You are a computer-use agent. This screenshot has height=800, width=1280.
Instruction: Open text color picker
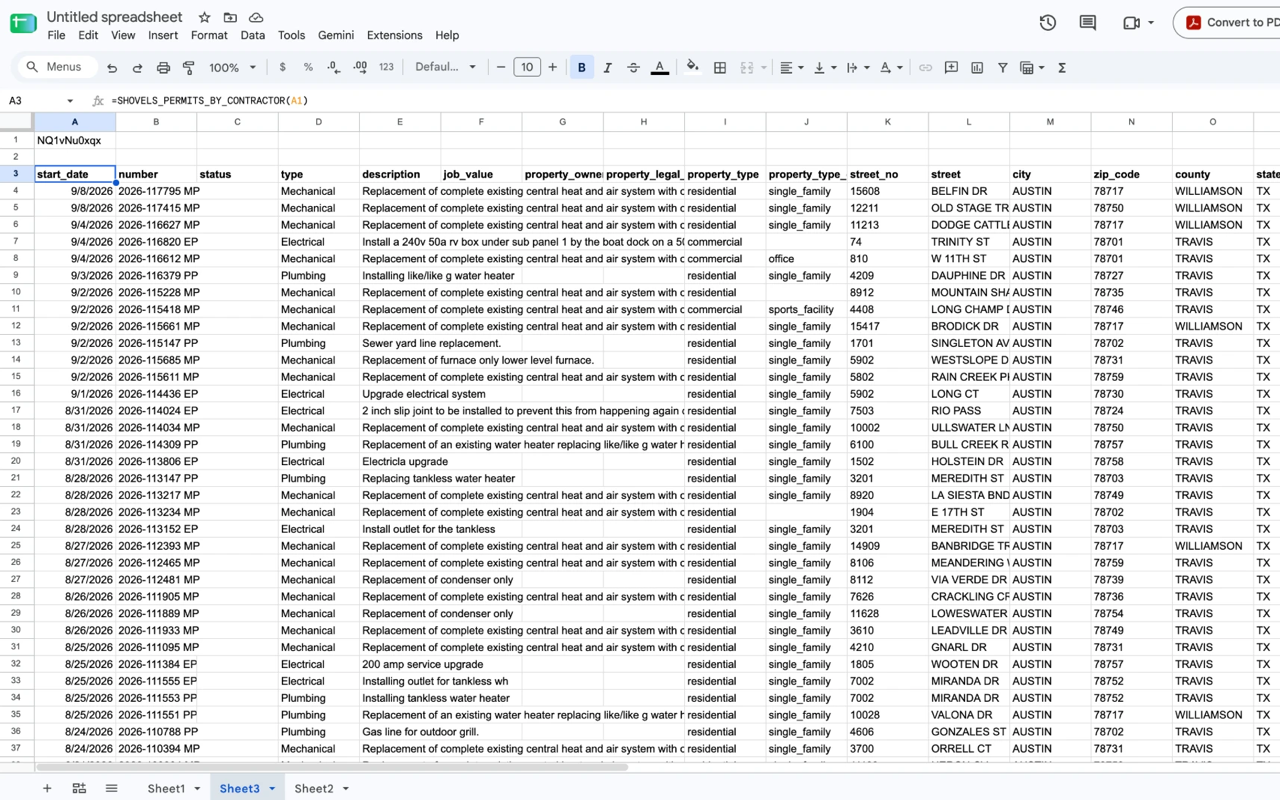coord(660,68)
